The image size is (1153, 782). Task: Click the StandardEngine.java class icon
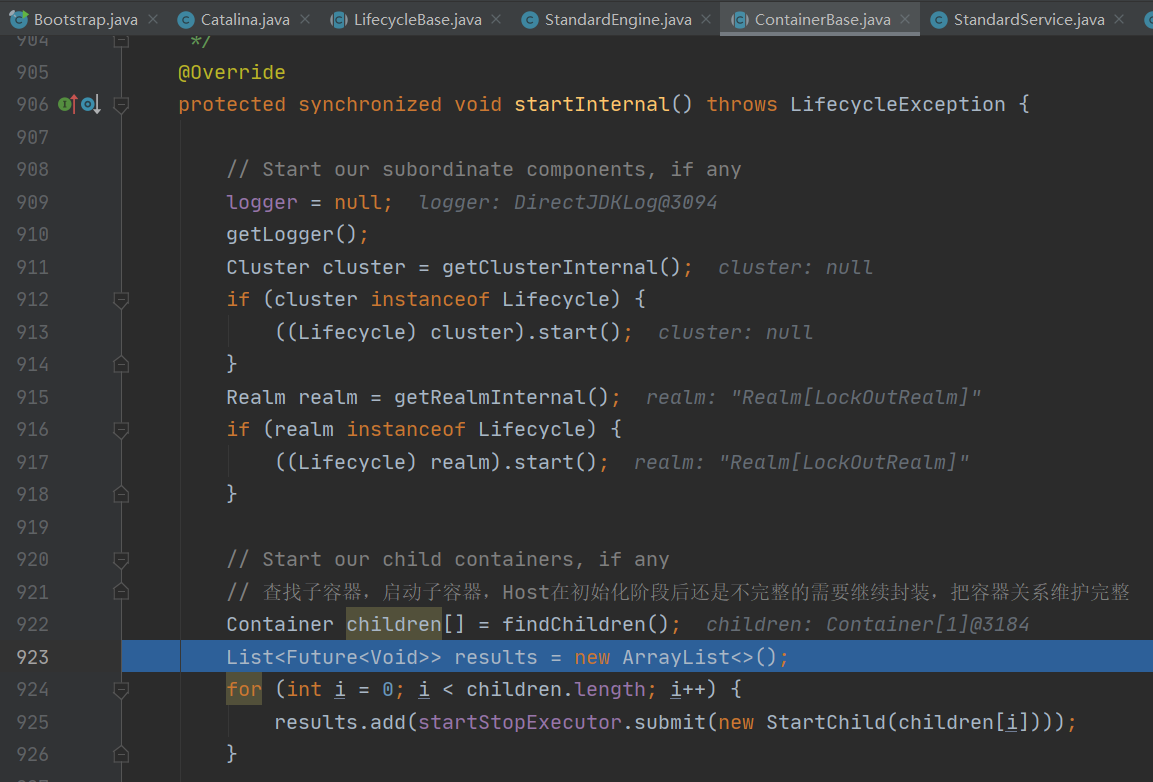click(x=529, y=20)
